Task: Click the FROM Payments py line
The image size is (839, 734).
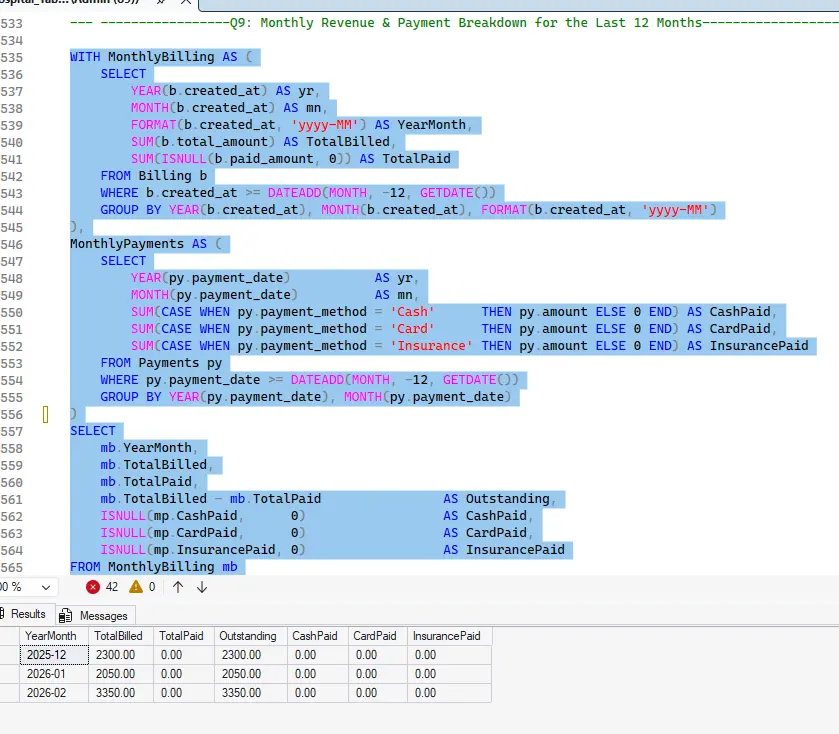Action: click(161, 363)
